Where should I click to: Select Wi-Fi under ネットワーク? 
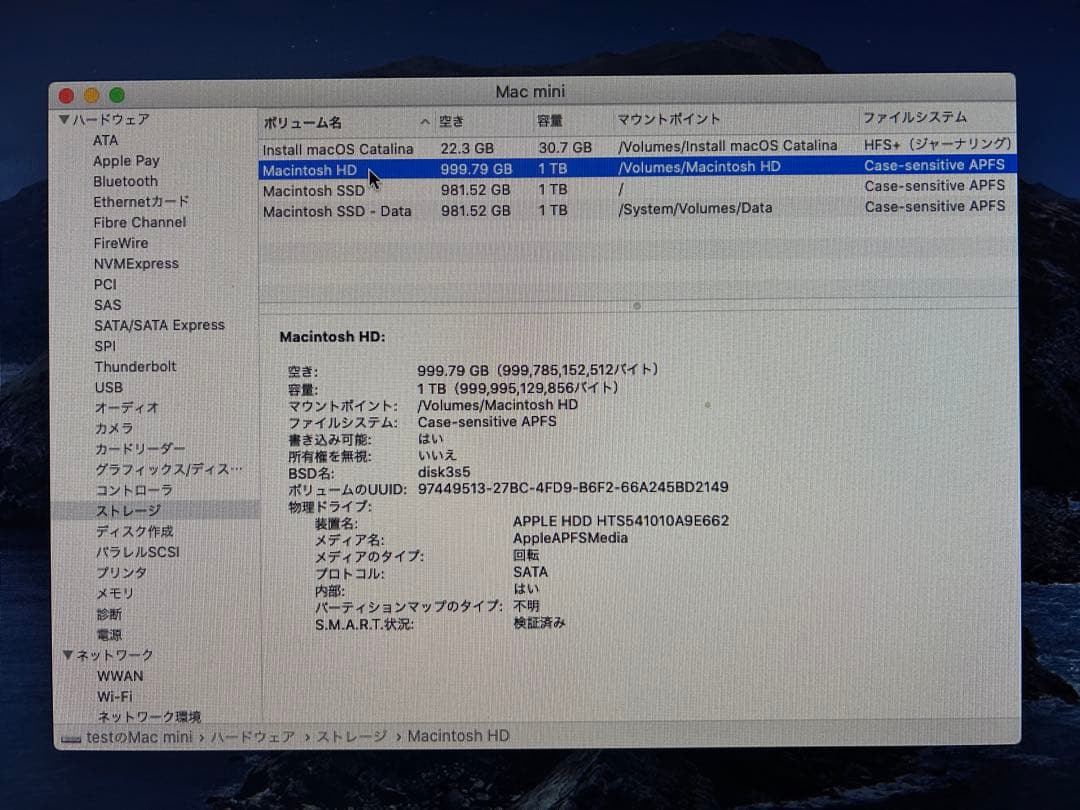tap(114, 695)
